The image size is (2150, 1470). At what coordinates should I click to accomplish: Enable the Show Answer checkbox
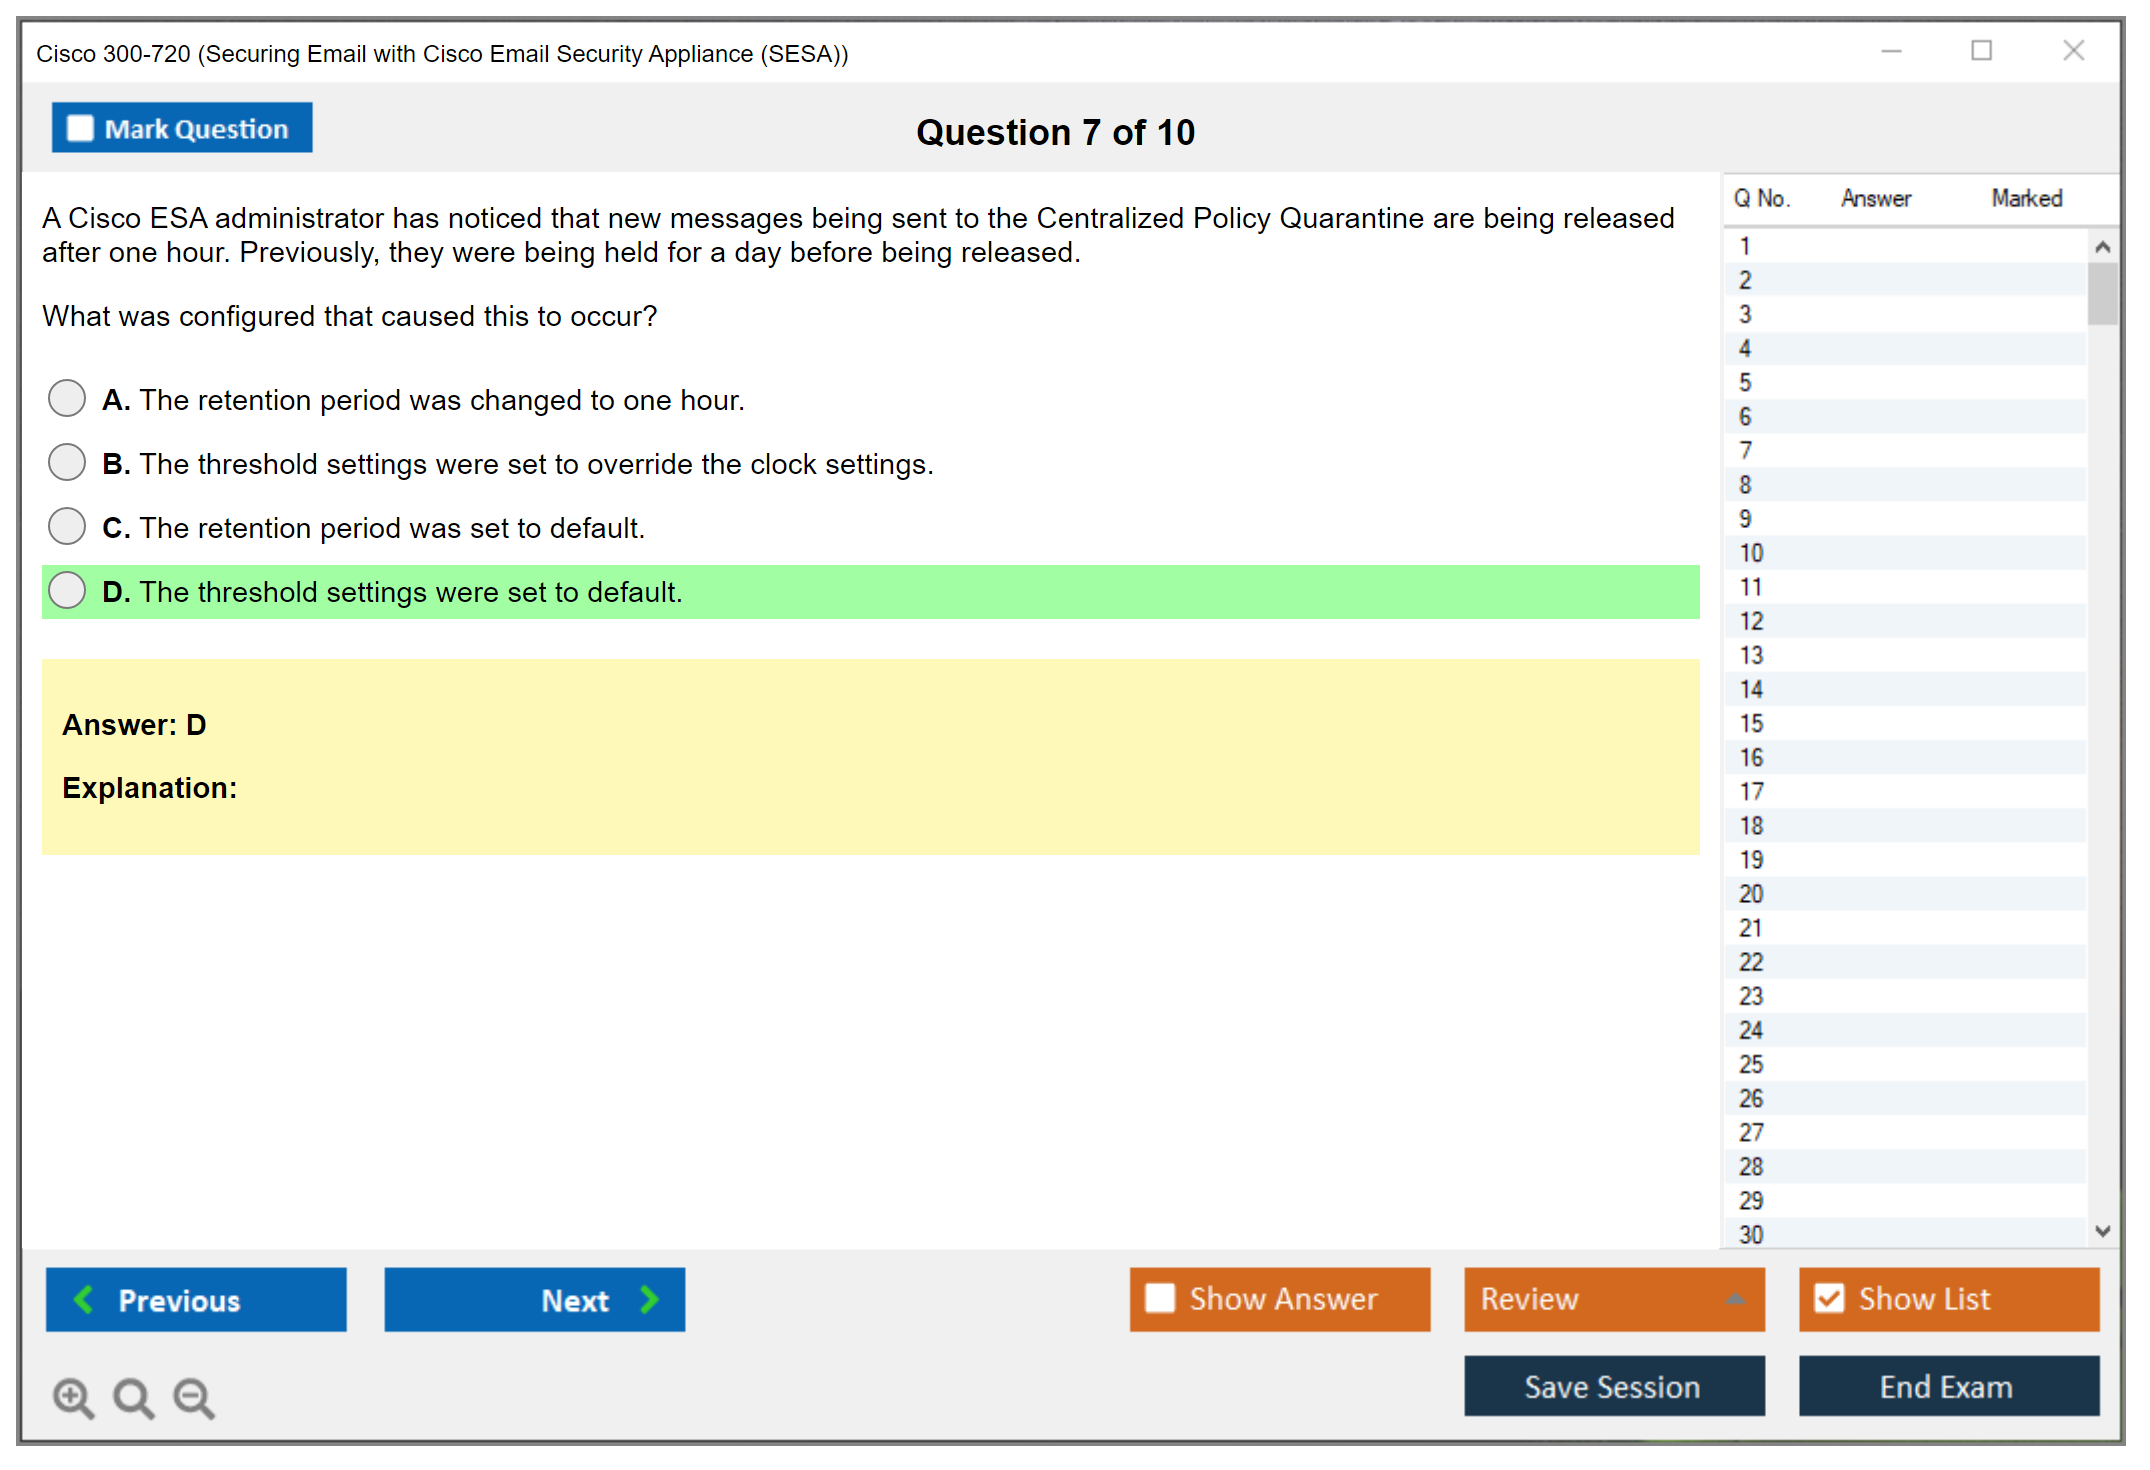1160,1298
